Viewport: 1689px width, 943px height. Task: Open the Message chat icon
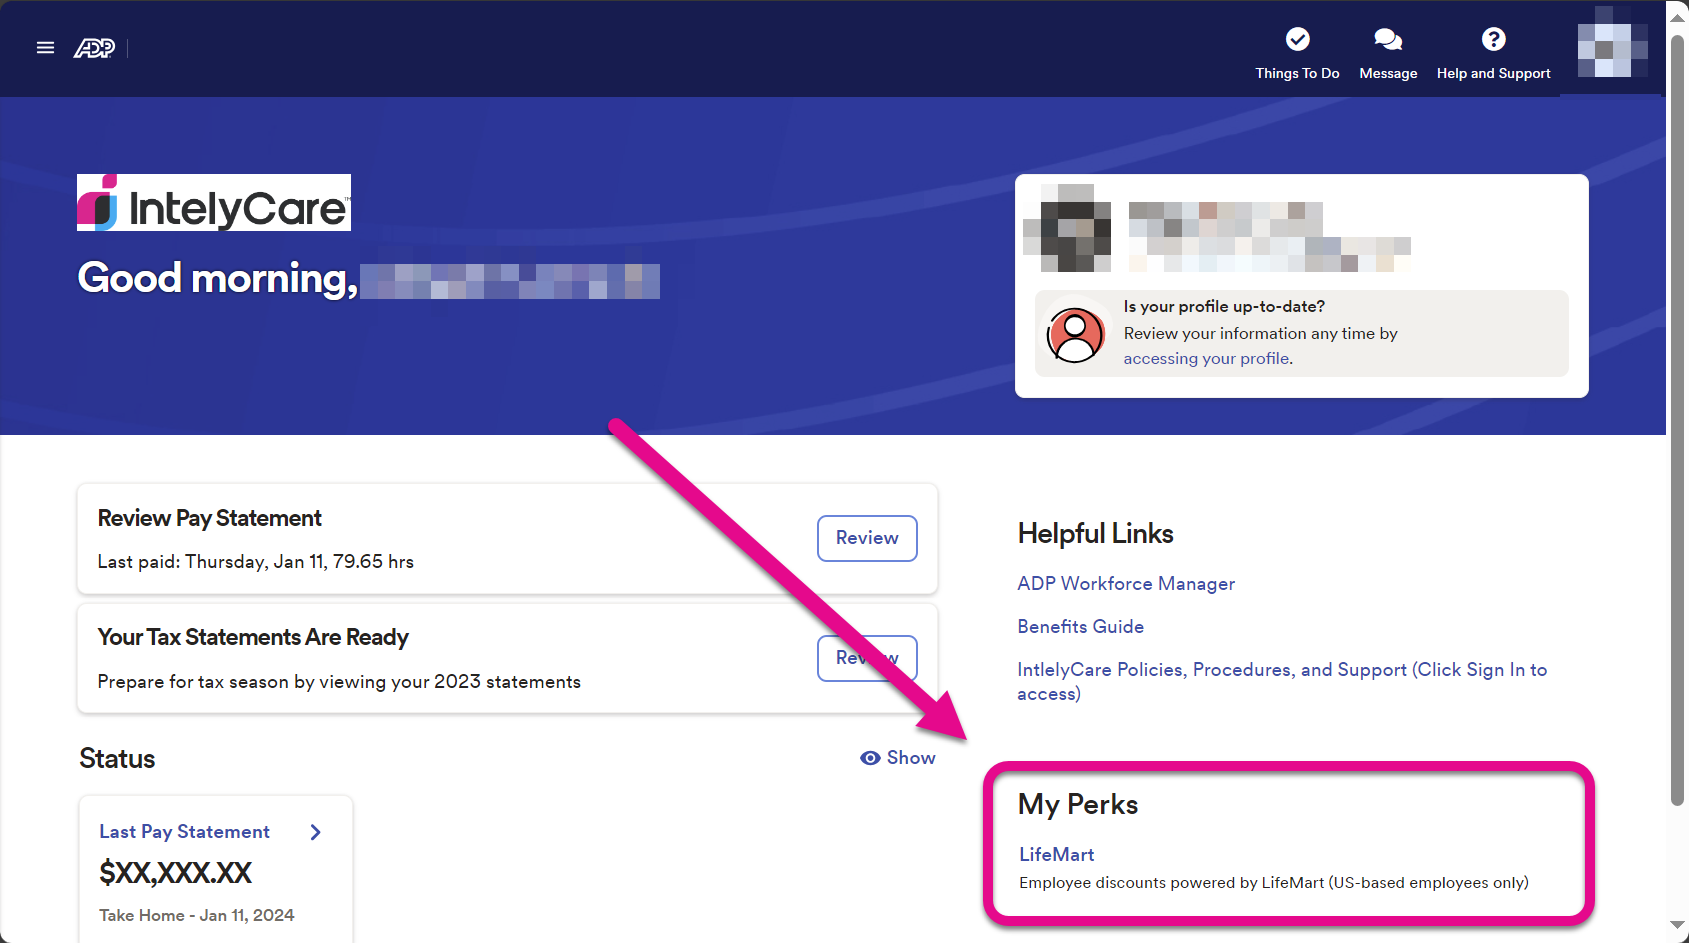(1388, 39)
